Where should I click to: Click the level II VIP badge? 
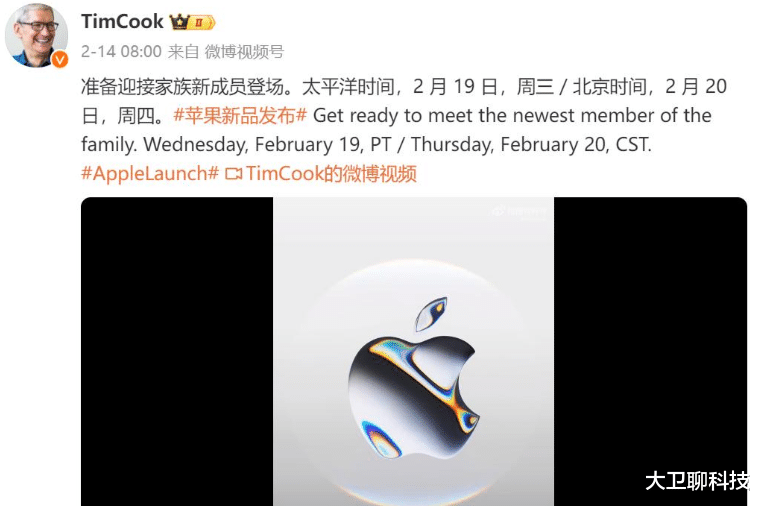pos(202,23)
